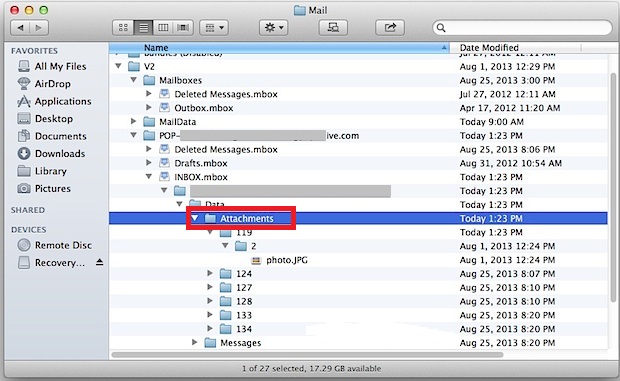
Task: Collapse the Attachments folder
Action: coord(195,218)
